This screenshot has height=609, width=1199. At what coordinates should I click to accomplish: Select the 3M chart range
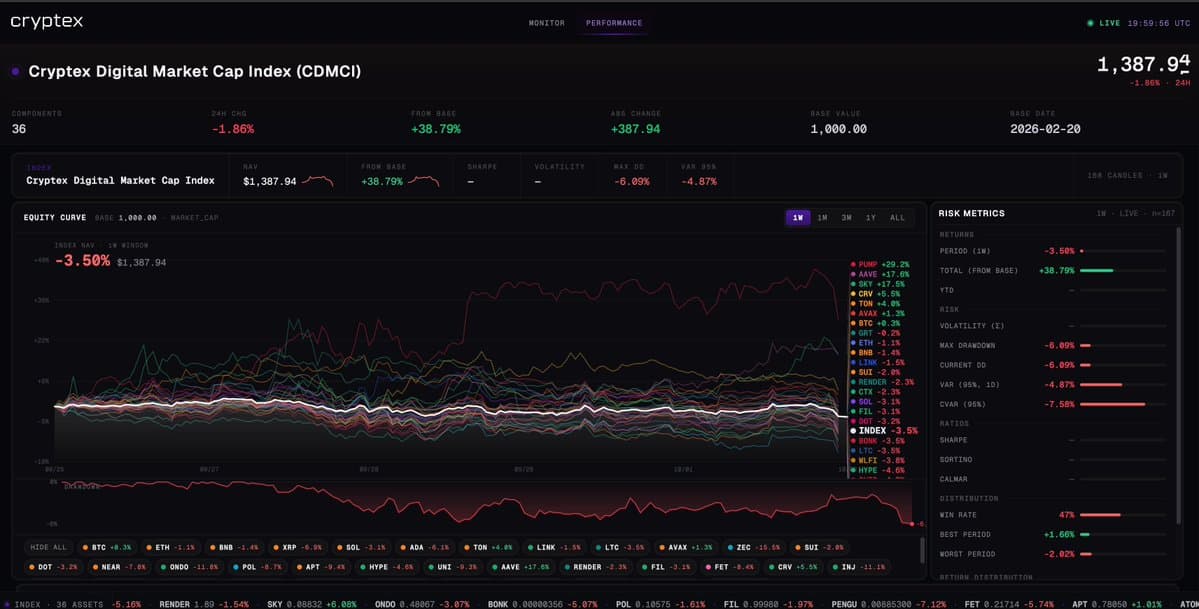coord(846,218)
